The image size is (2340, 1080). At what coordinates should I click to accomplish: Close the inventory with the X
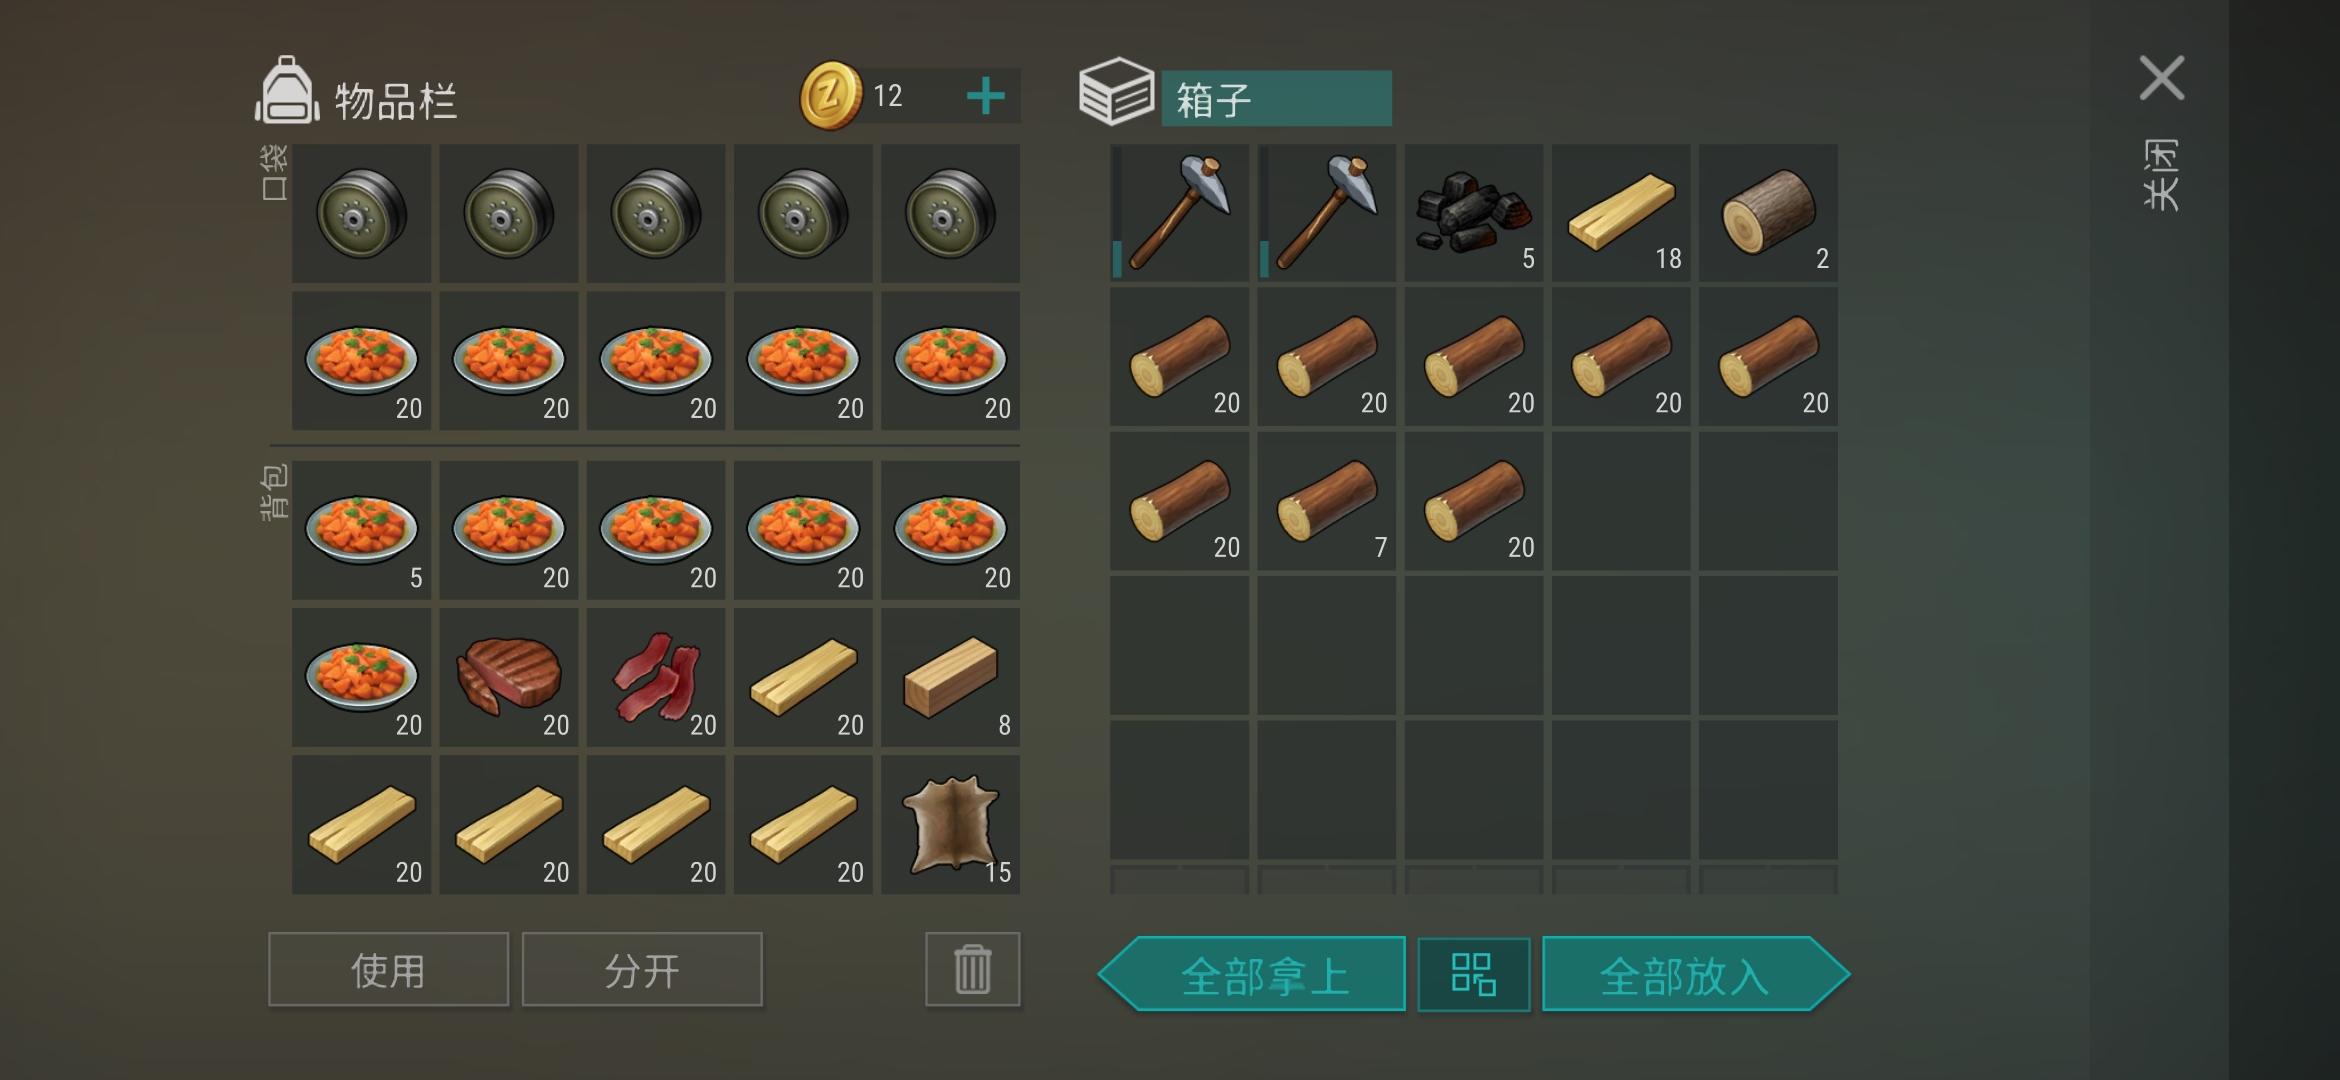(2161, 78)
